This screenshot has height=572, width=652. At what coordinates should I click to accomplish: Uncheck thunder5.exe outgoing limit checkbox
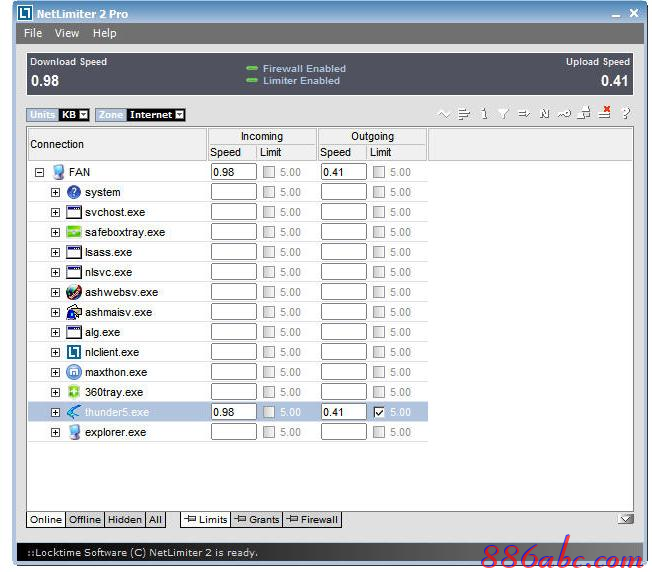[379, 412]
